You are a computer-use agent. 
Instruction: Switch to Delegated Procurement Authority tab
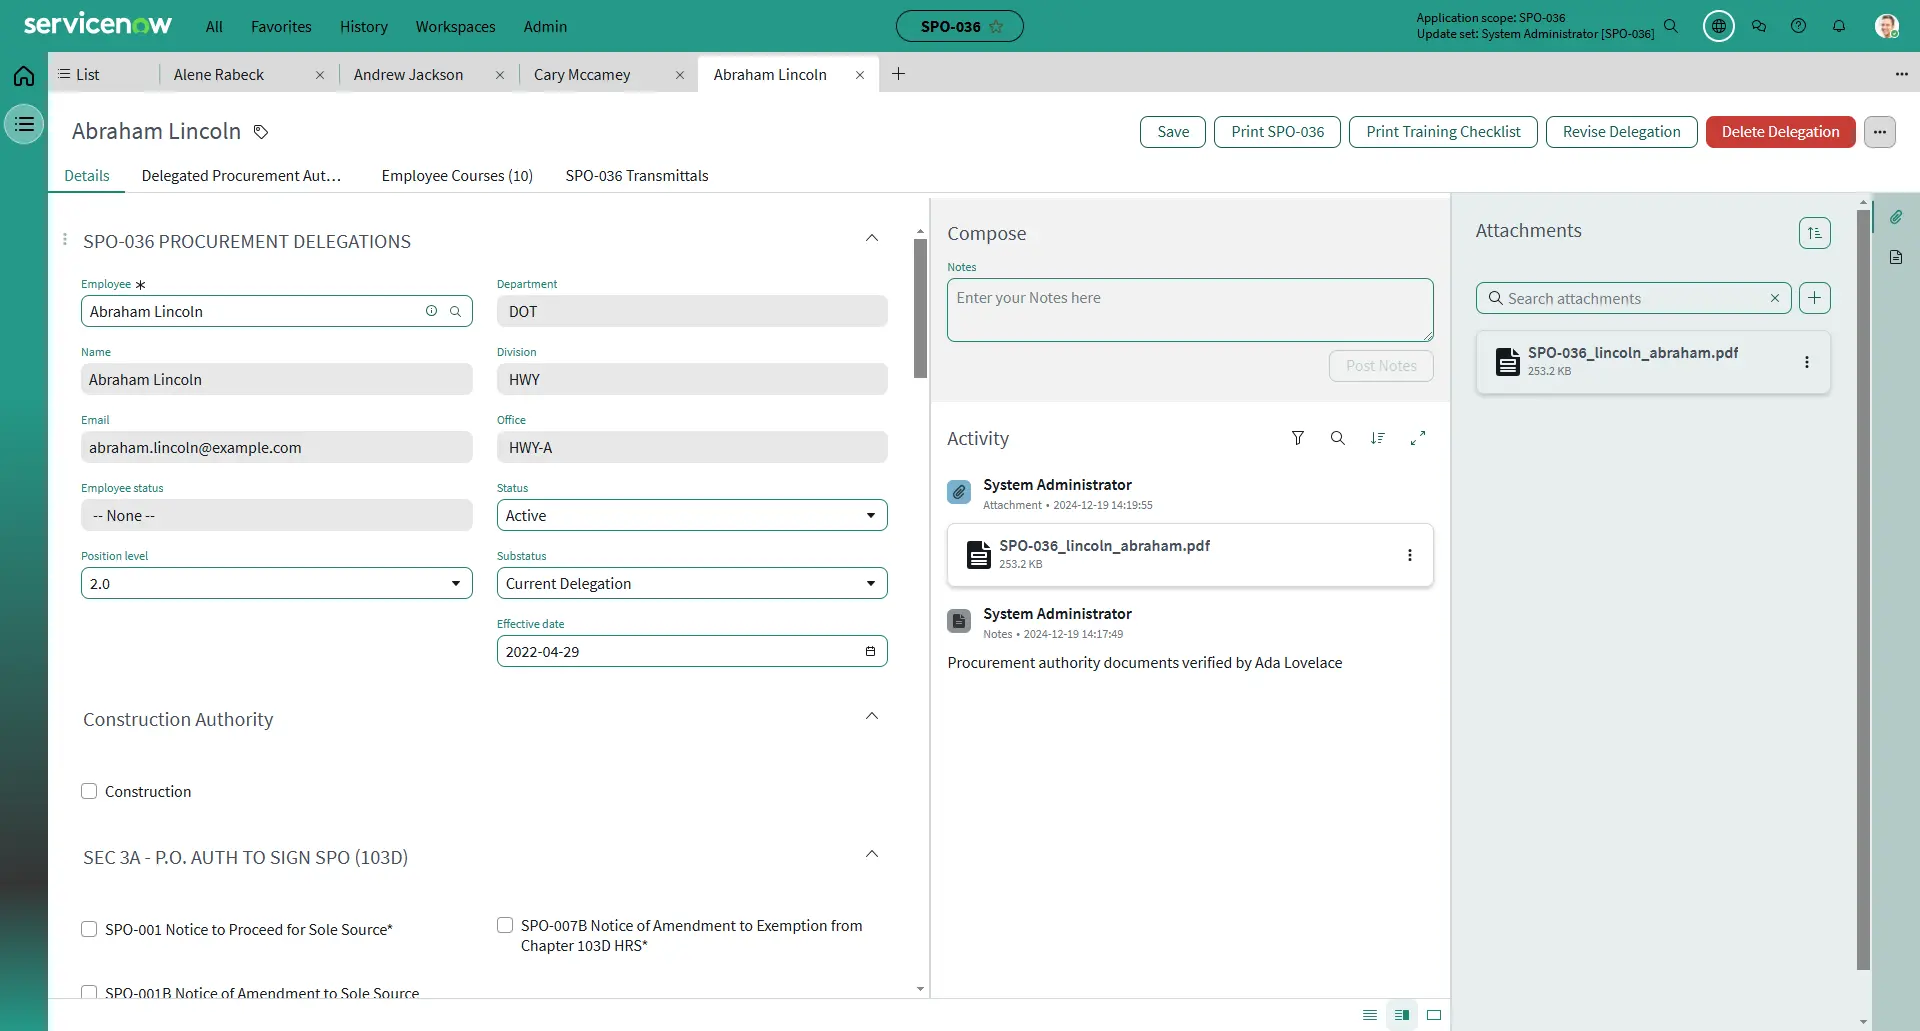coord(241,176)
